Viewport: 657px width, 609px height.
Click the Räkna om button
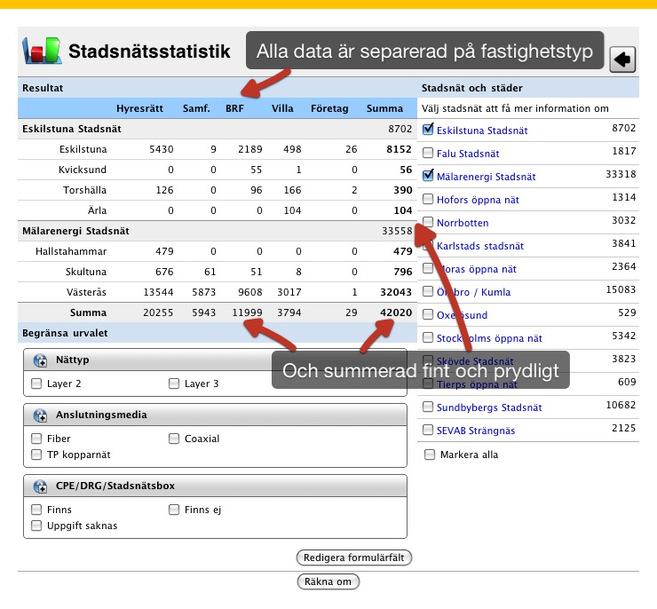tap(328, 581)
